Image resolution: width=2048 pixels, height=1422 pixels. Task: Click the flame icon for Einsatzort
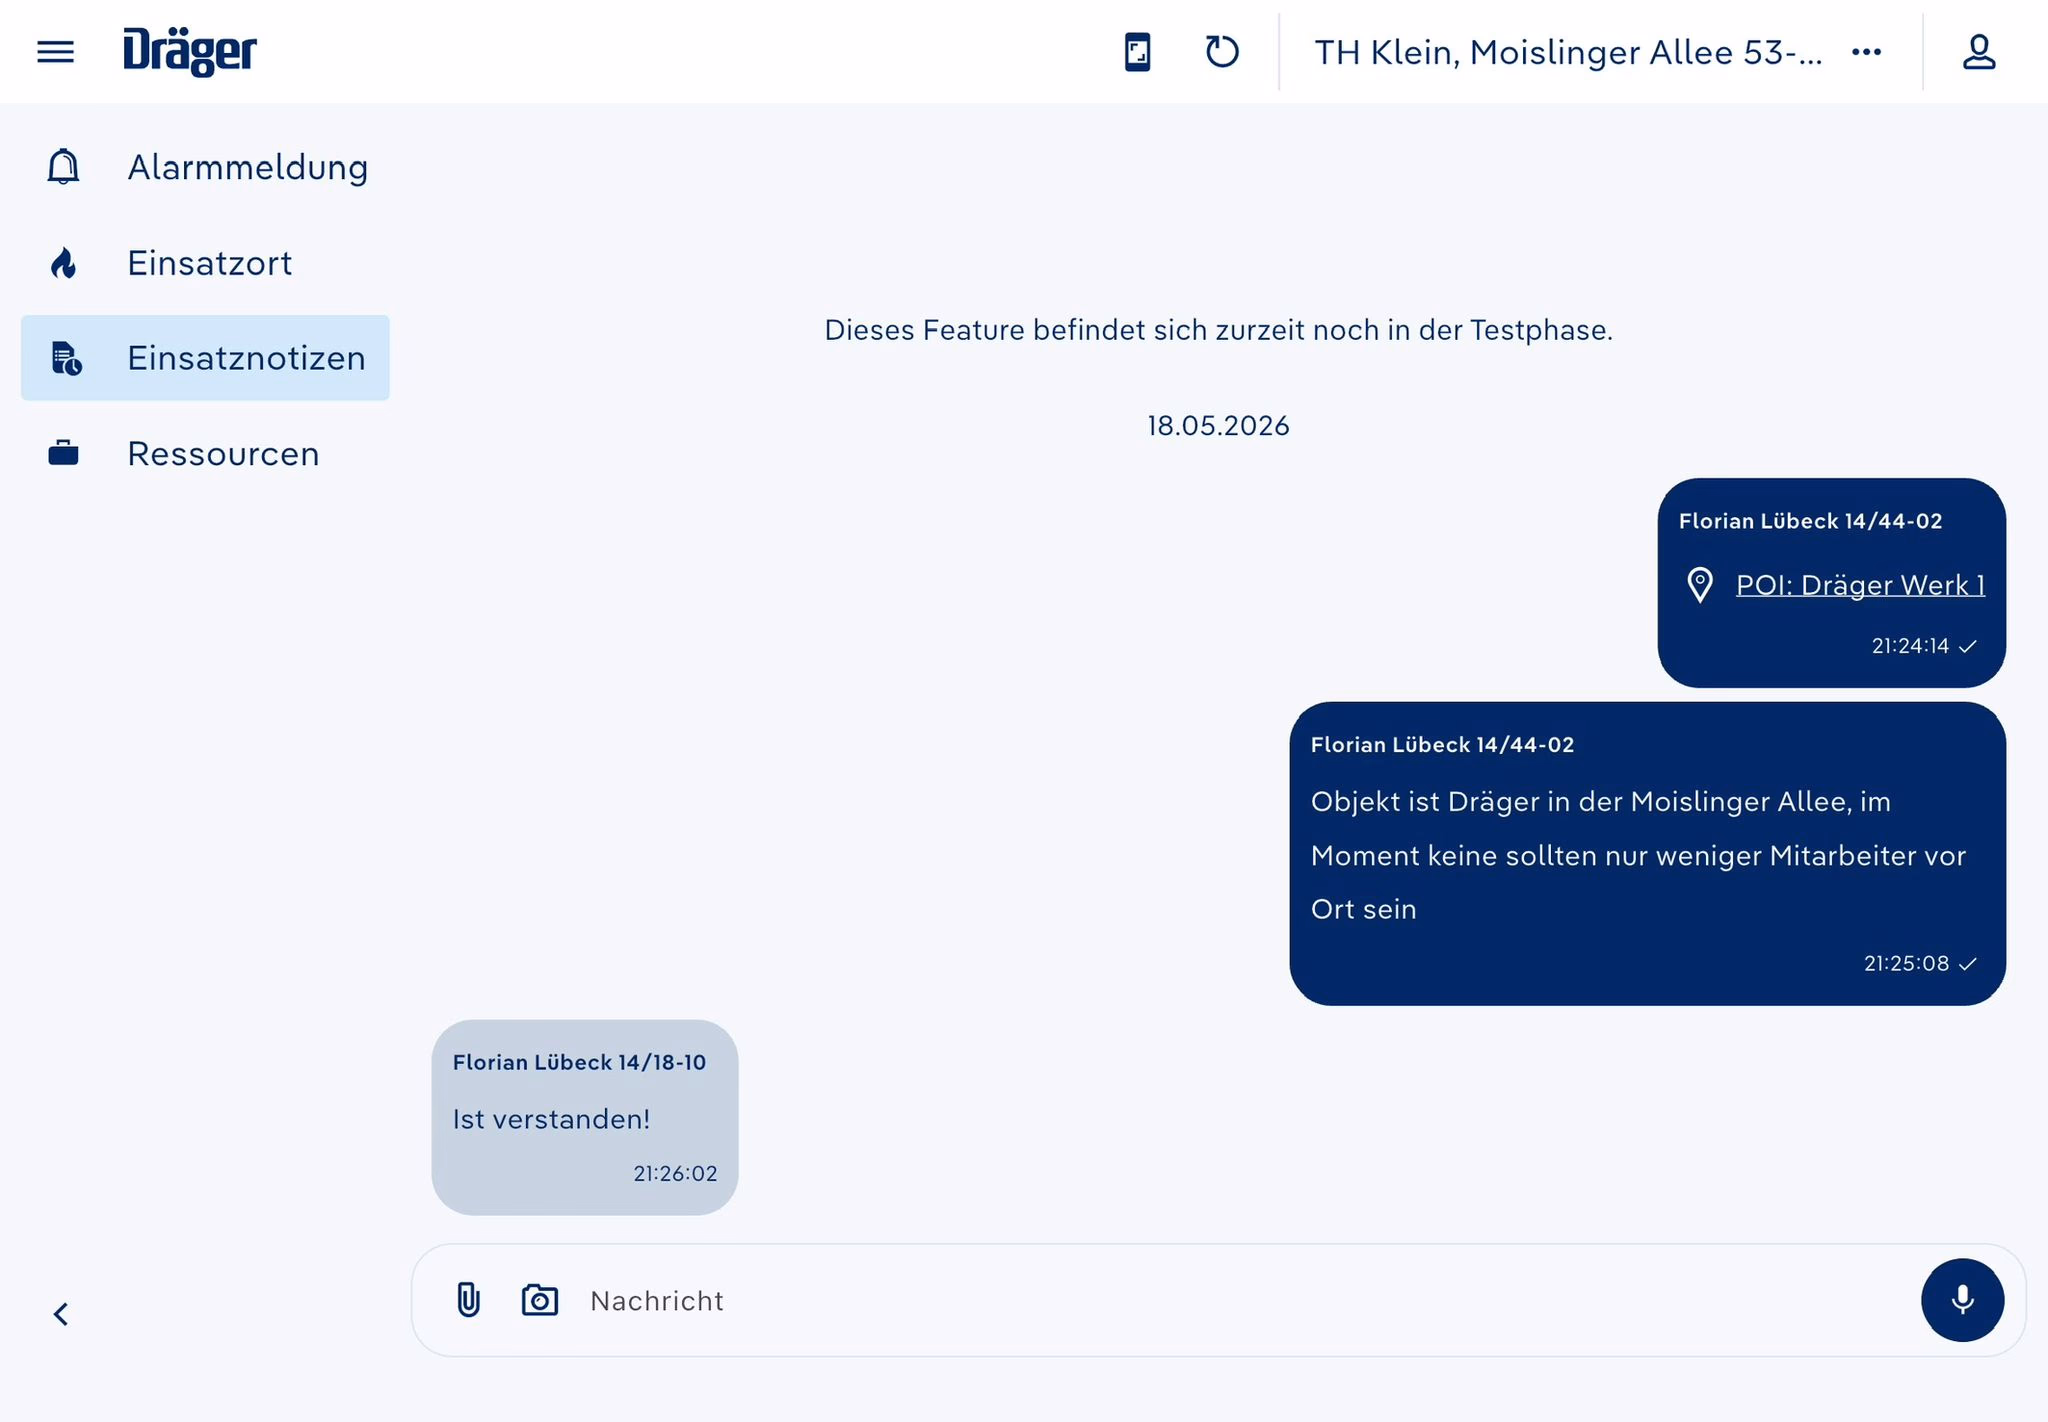pyautogui.click(x=63, y=263)
